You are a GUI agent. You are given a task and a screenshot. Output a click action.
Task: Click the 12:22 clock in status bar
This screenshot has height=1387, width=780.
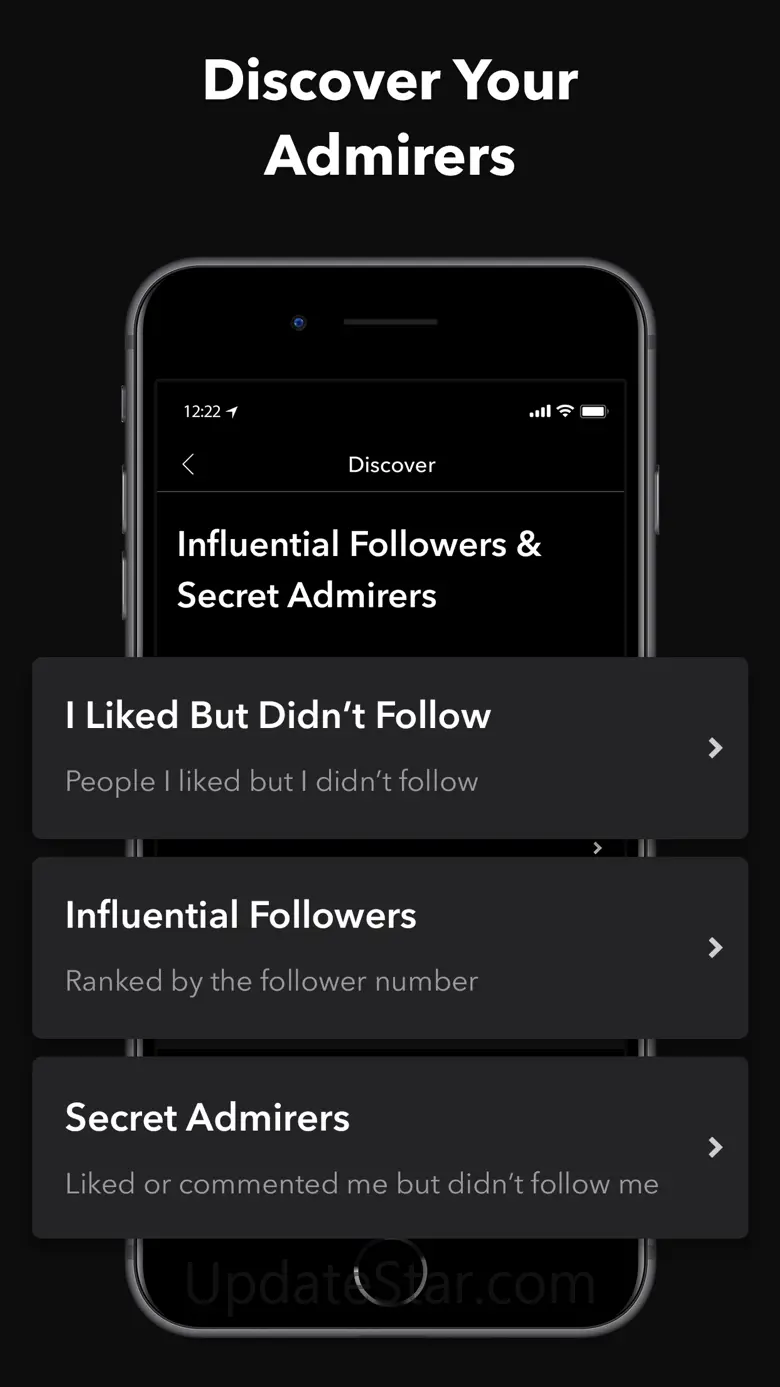pos(202,411)
